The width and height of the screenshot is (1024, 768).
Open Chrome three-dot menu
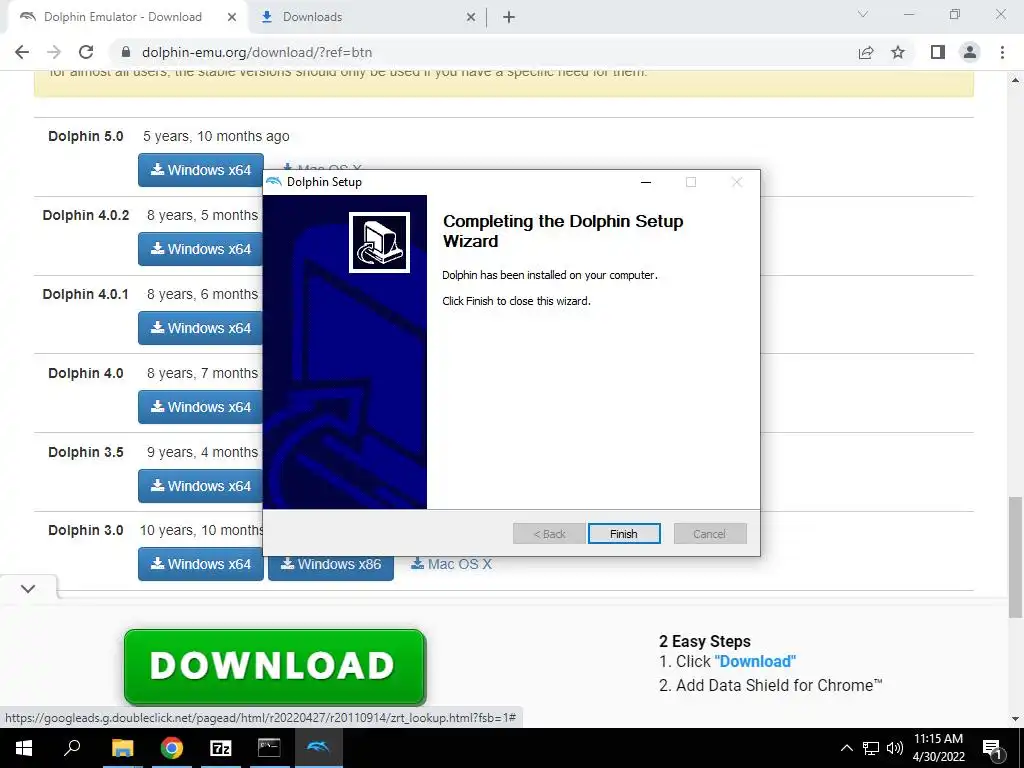tap(1002, 52)
